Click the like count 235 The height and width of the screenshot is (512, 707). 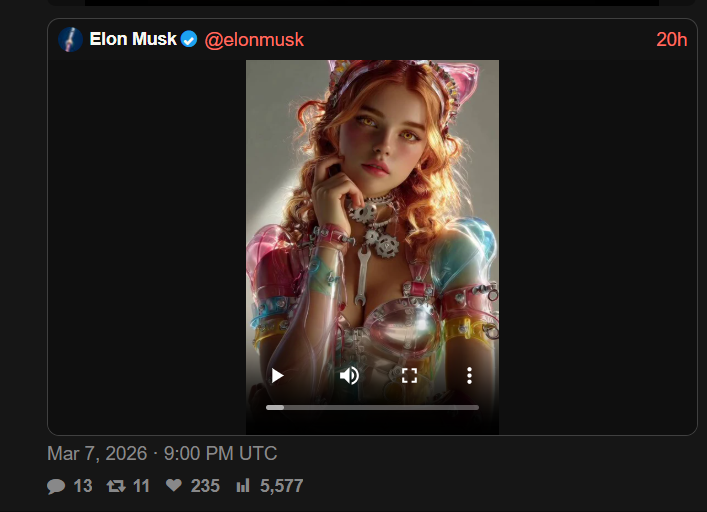tap(205, 487)
